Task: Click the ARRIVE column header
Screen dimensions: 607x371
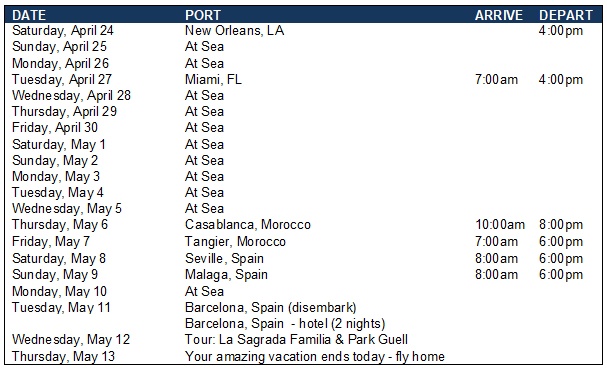Action: (499, 15)
